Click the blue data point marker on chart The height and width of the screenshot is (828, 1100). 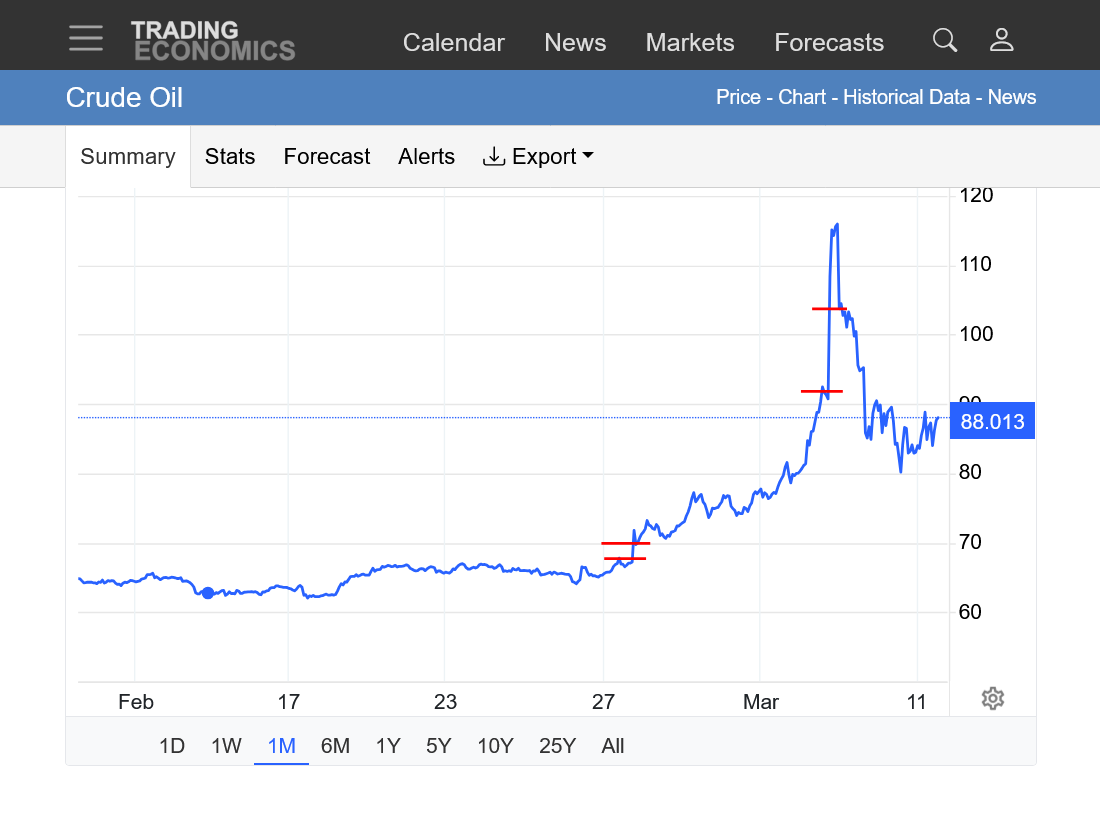(x=207, y=593)
